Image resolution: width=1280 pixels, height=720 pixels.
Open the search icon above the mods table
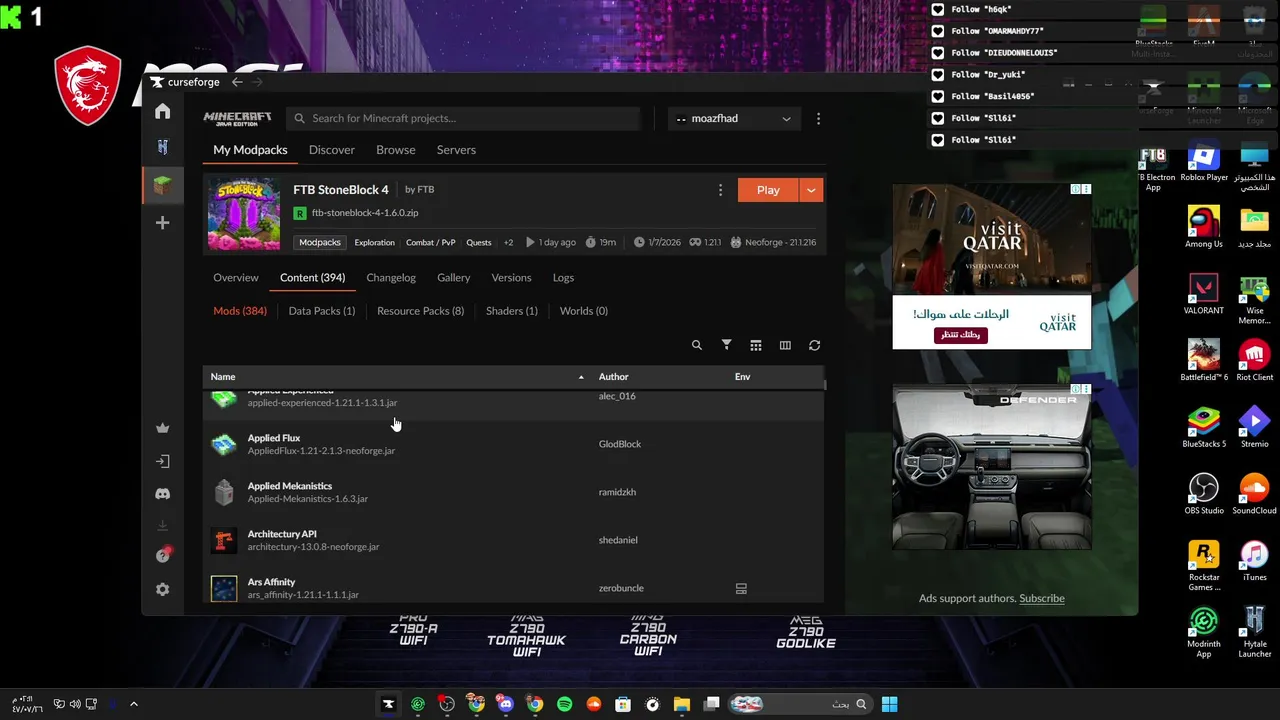pos(697,345)
